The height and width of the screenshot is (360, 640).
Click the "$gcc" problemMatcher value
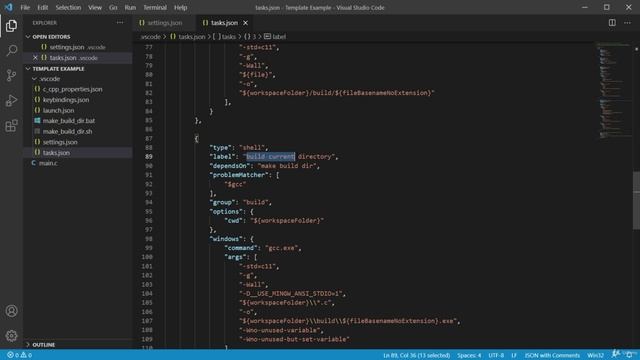[x=236, y=184]
